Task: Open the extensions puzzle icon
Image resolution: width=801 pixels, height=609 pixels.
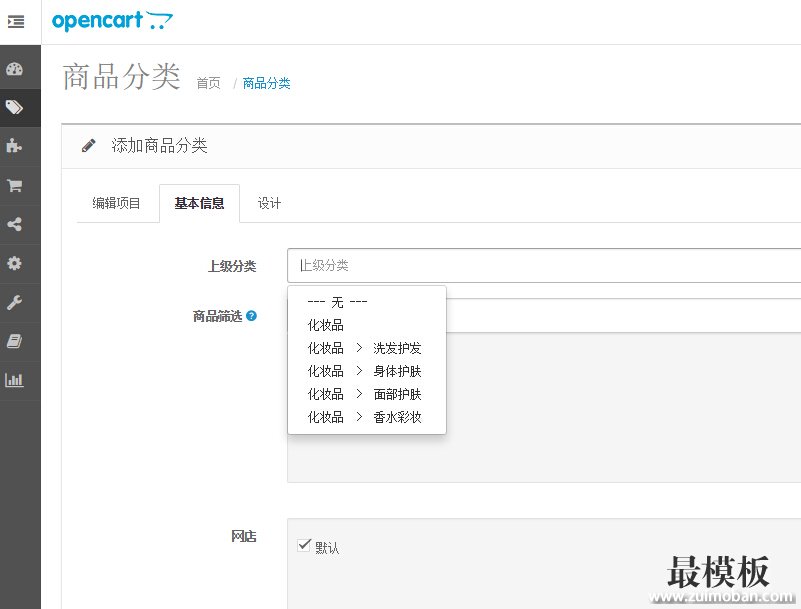Action: click(15, 146)
